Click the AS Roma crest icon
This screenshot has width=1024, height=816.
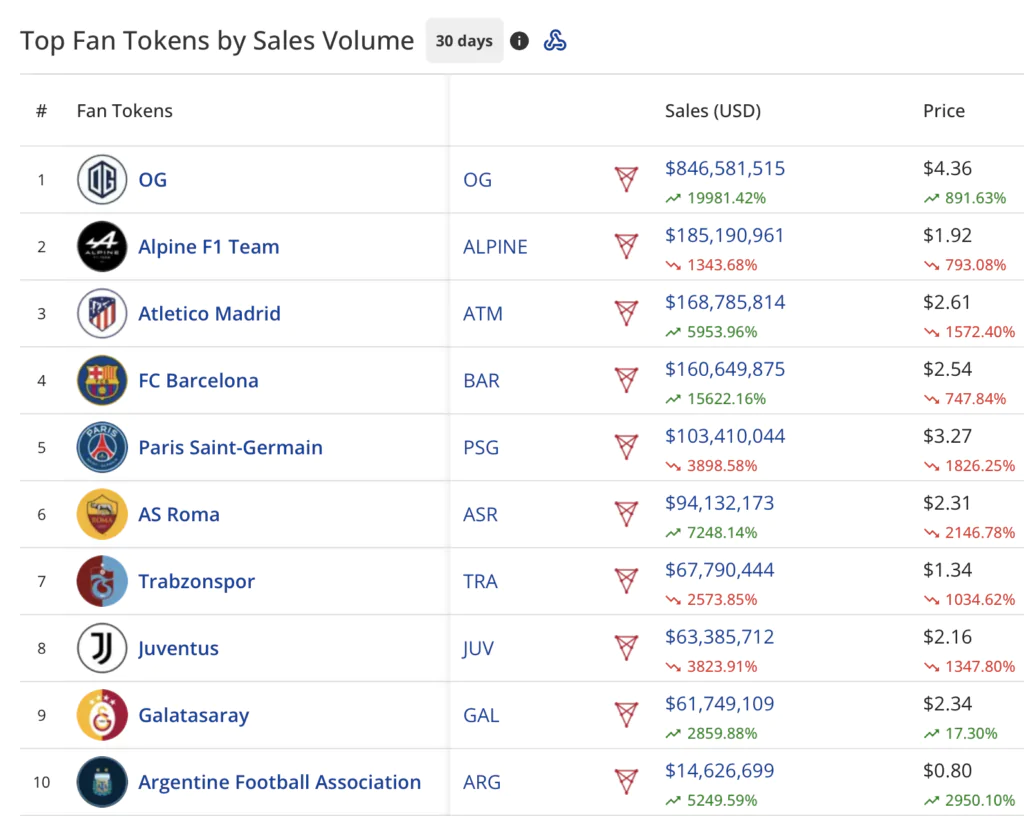pyautogui.click(x=102, y=515)
